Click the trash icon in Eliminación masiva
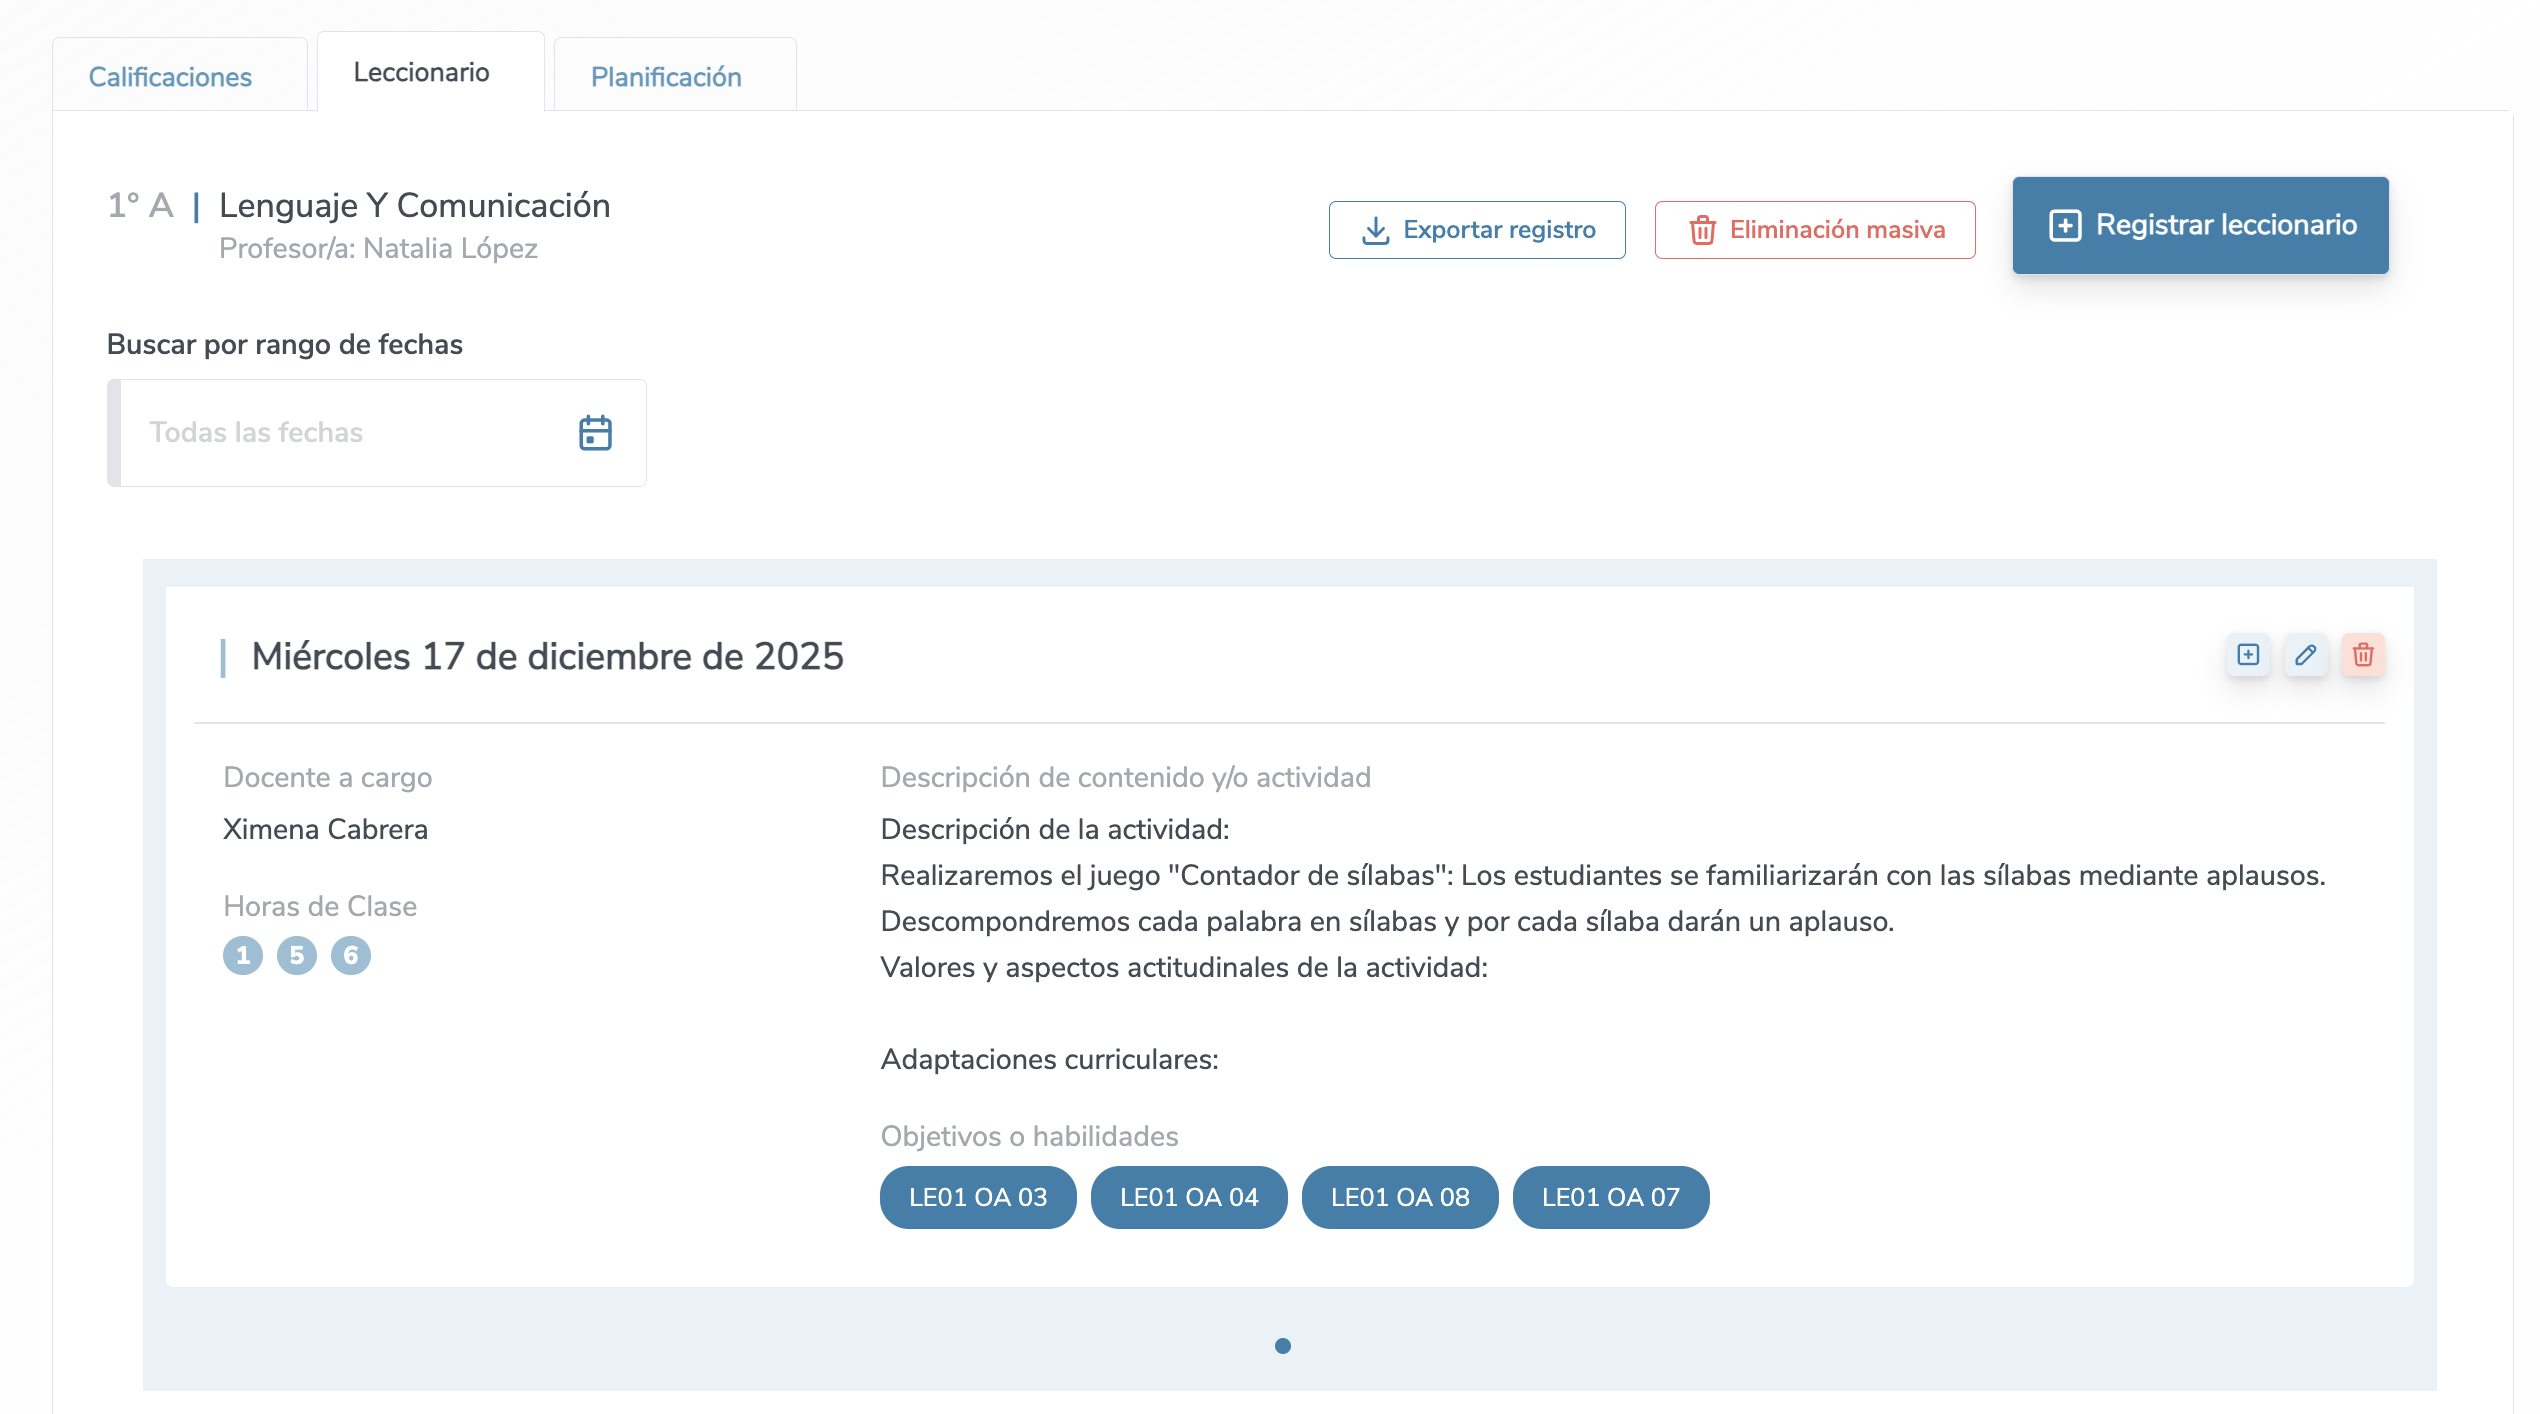Viewport: 2540px width, 1414px height. coord(1702,230)
